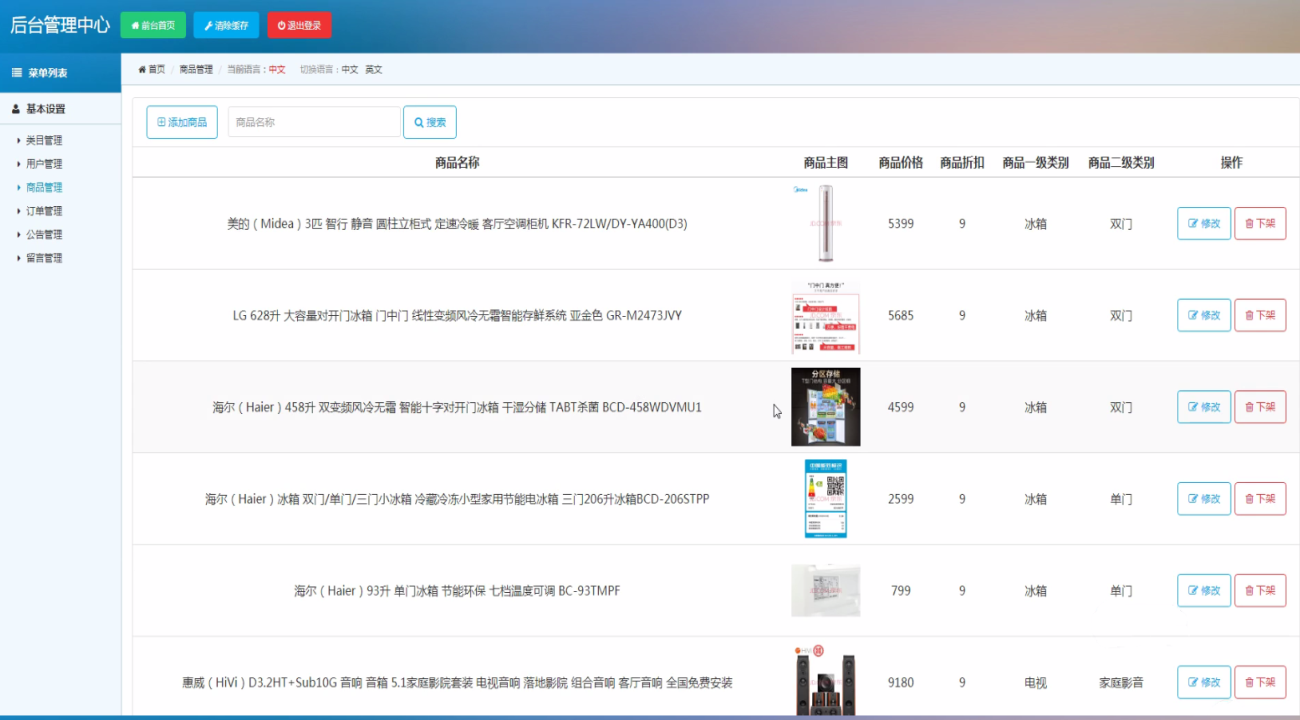The width and height of the screenshot is (1300, 720).
Task: Click 退出登录 logout button
Action: 299,25
